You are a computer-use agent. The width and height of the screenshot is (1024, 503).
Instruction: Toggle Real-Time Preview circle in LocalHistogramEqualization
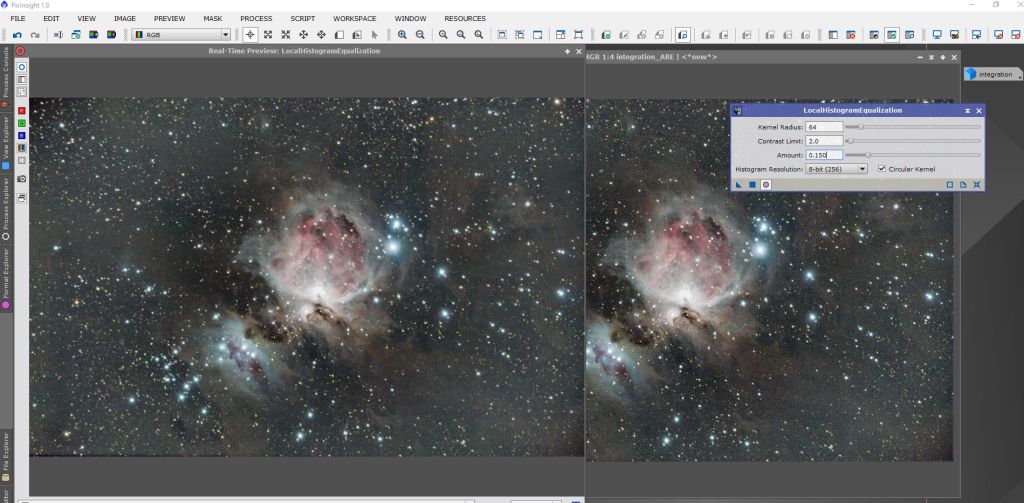766,185
